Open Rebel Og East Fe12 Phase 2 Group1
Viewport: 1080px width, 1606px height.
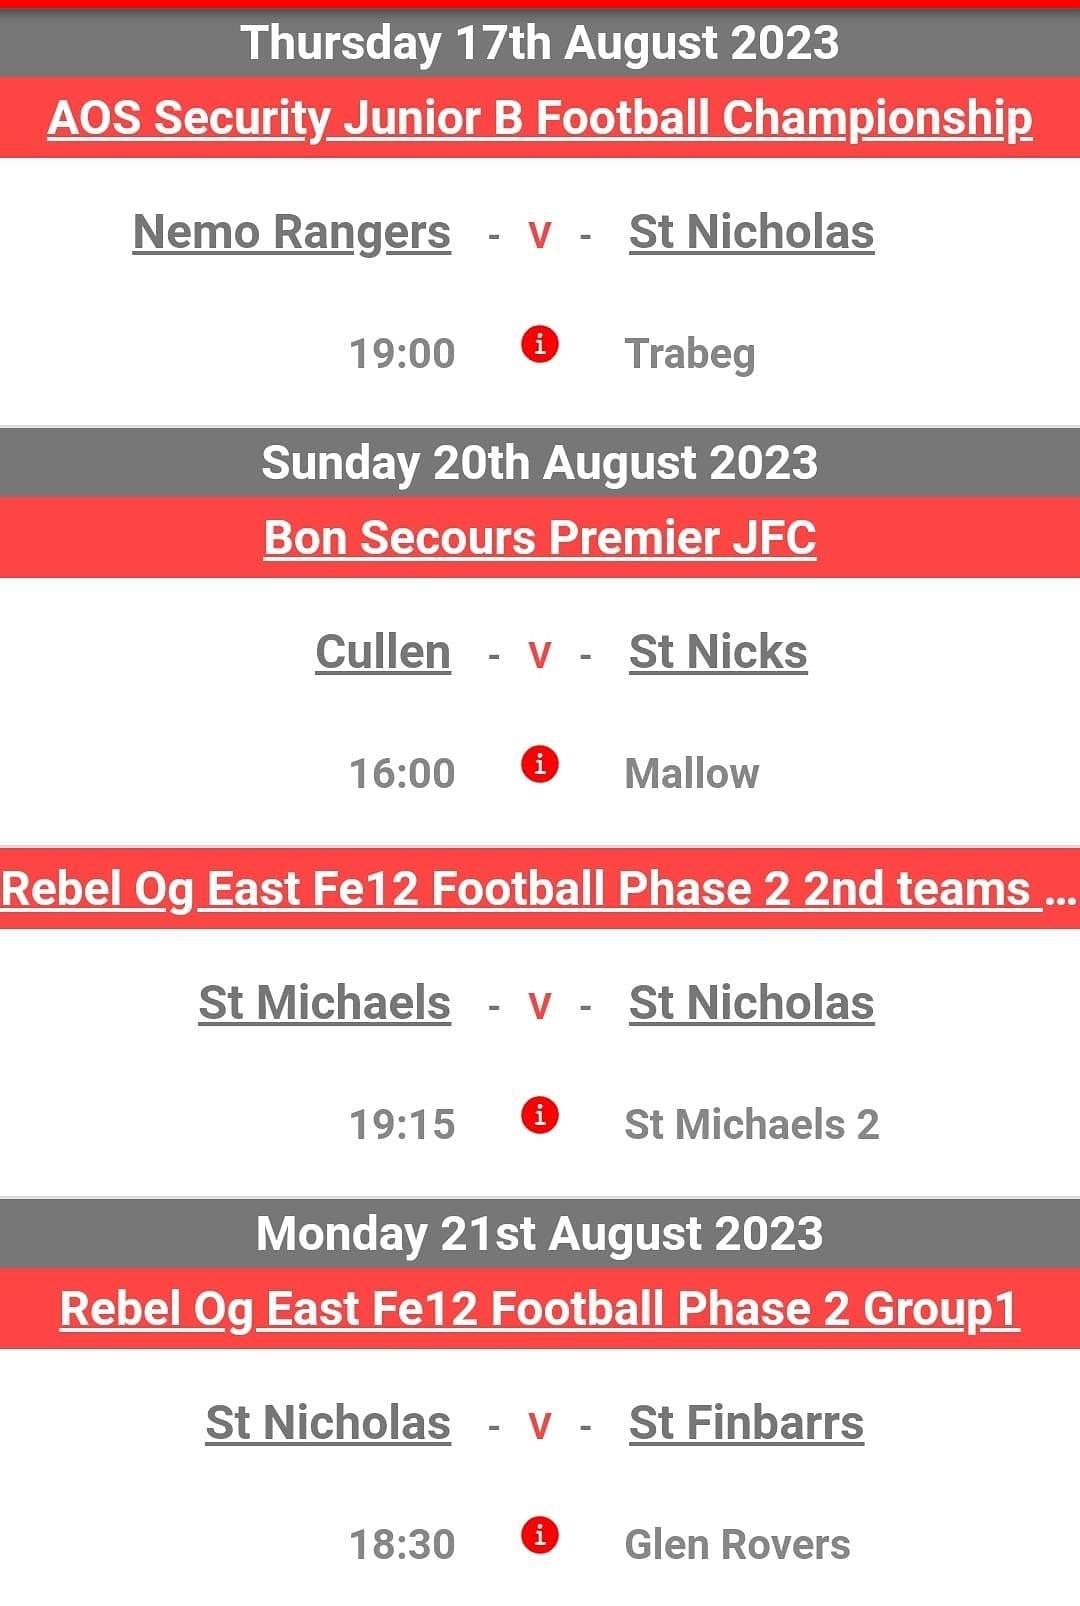[540, 1309]
